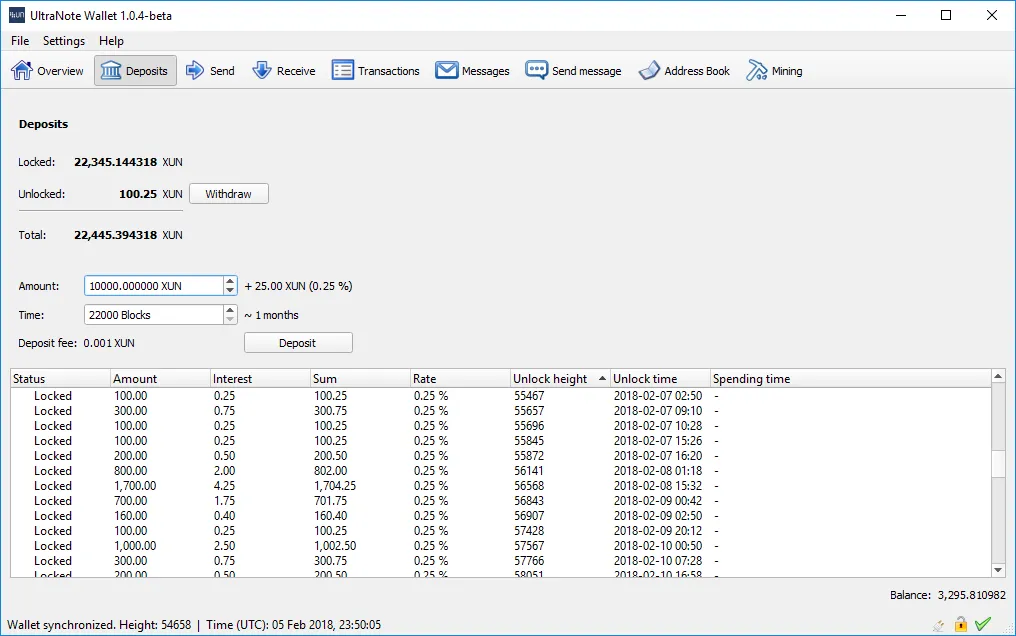Select the row with unlock height 57567
The width and height of the screenshot is (1016, 636).
point(501,546)
